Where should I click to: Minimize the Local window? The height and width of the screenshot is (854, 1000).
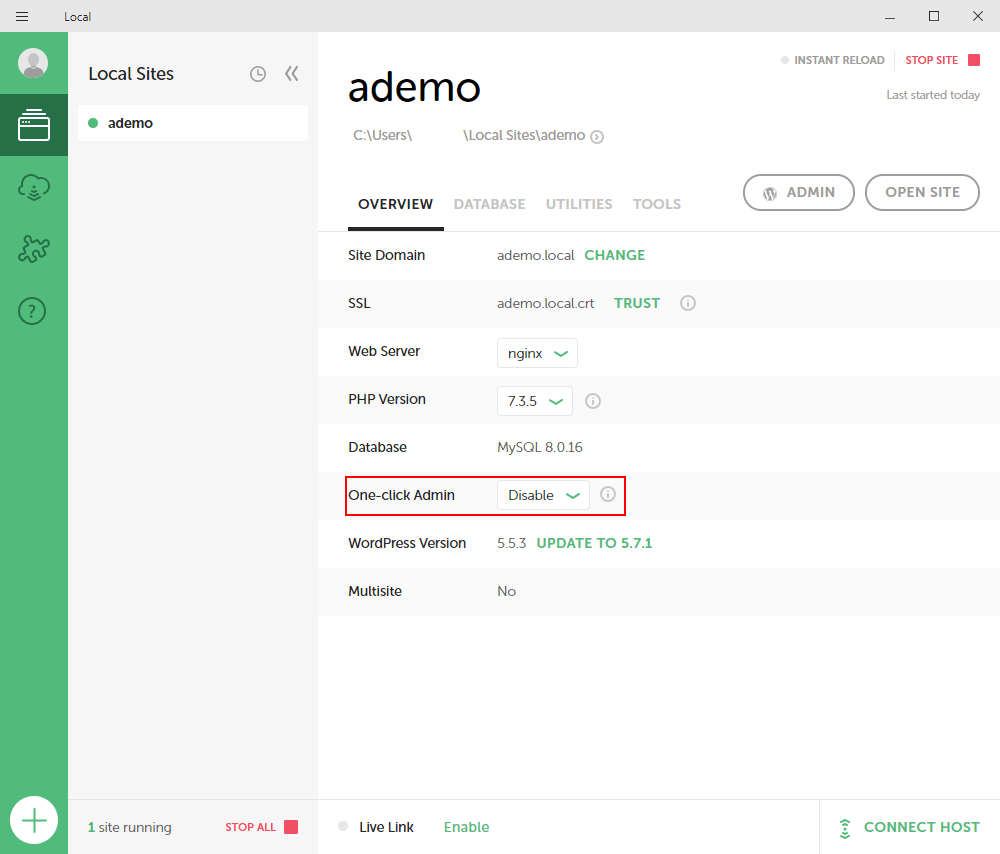point(890,17)
